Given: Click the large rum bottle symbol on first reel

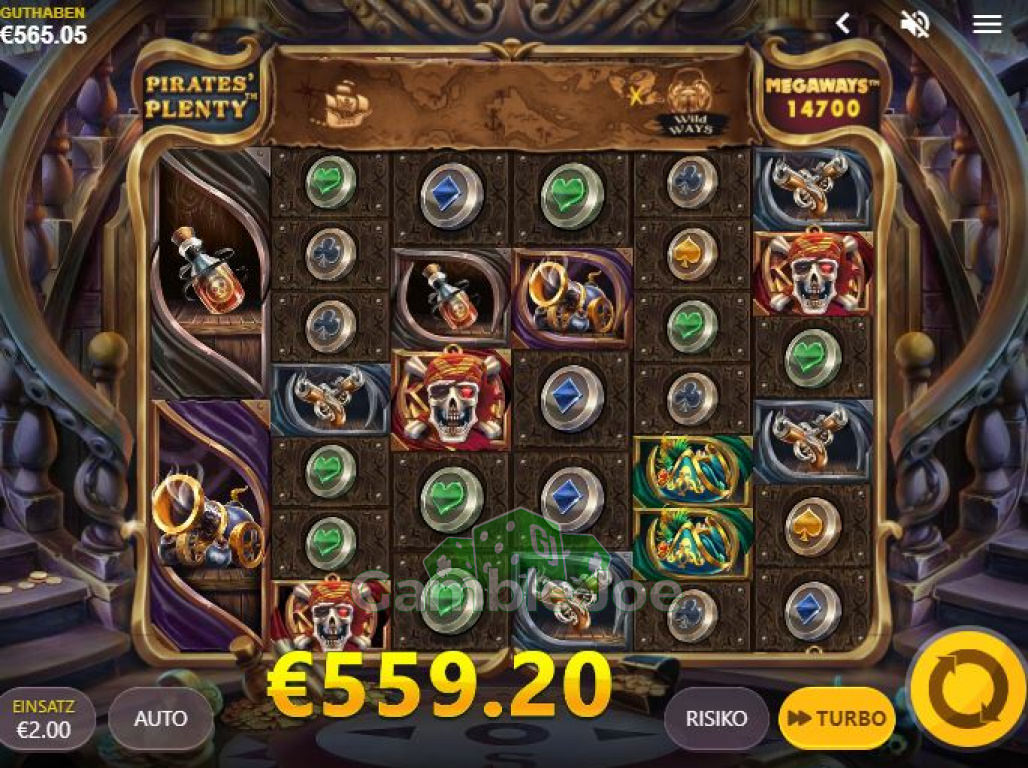Looking at the screenshot, I should pyautogui.click(x=210, y=272).
